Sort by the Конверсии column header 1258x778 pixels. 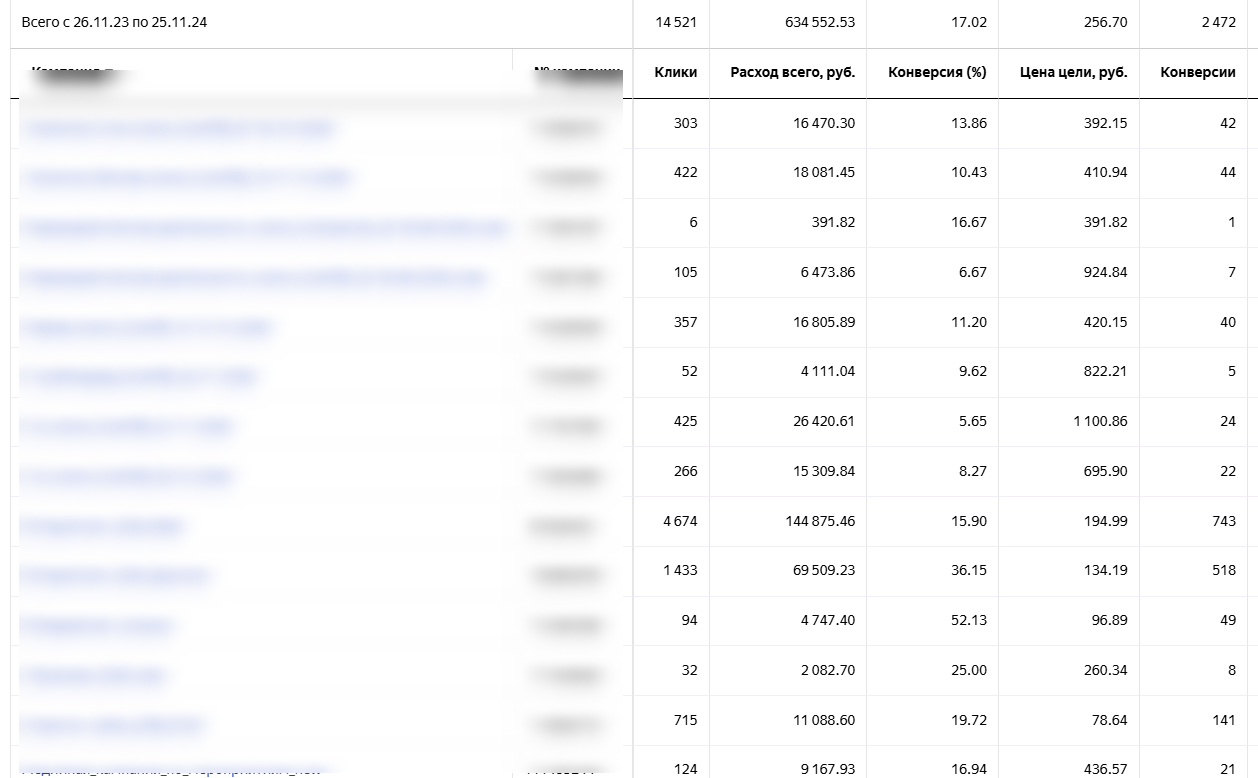[x=1198, y=72]
